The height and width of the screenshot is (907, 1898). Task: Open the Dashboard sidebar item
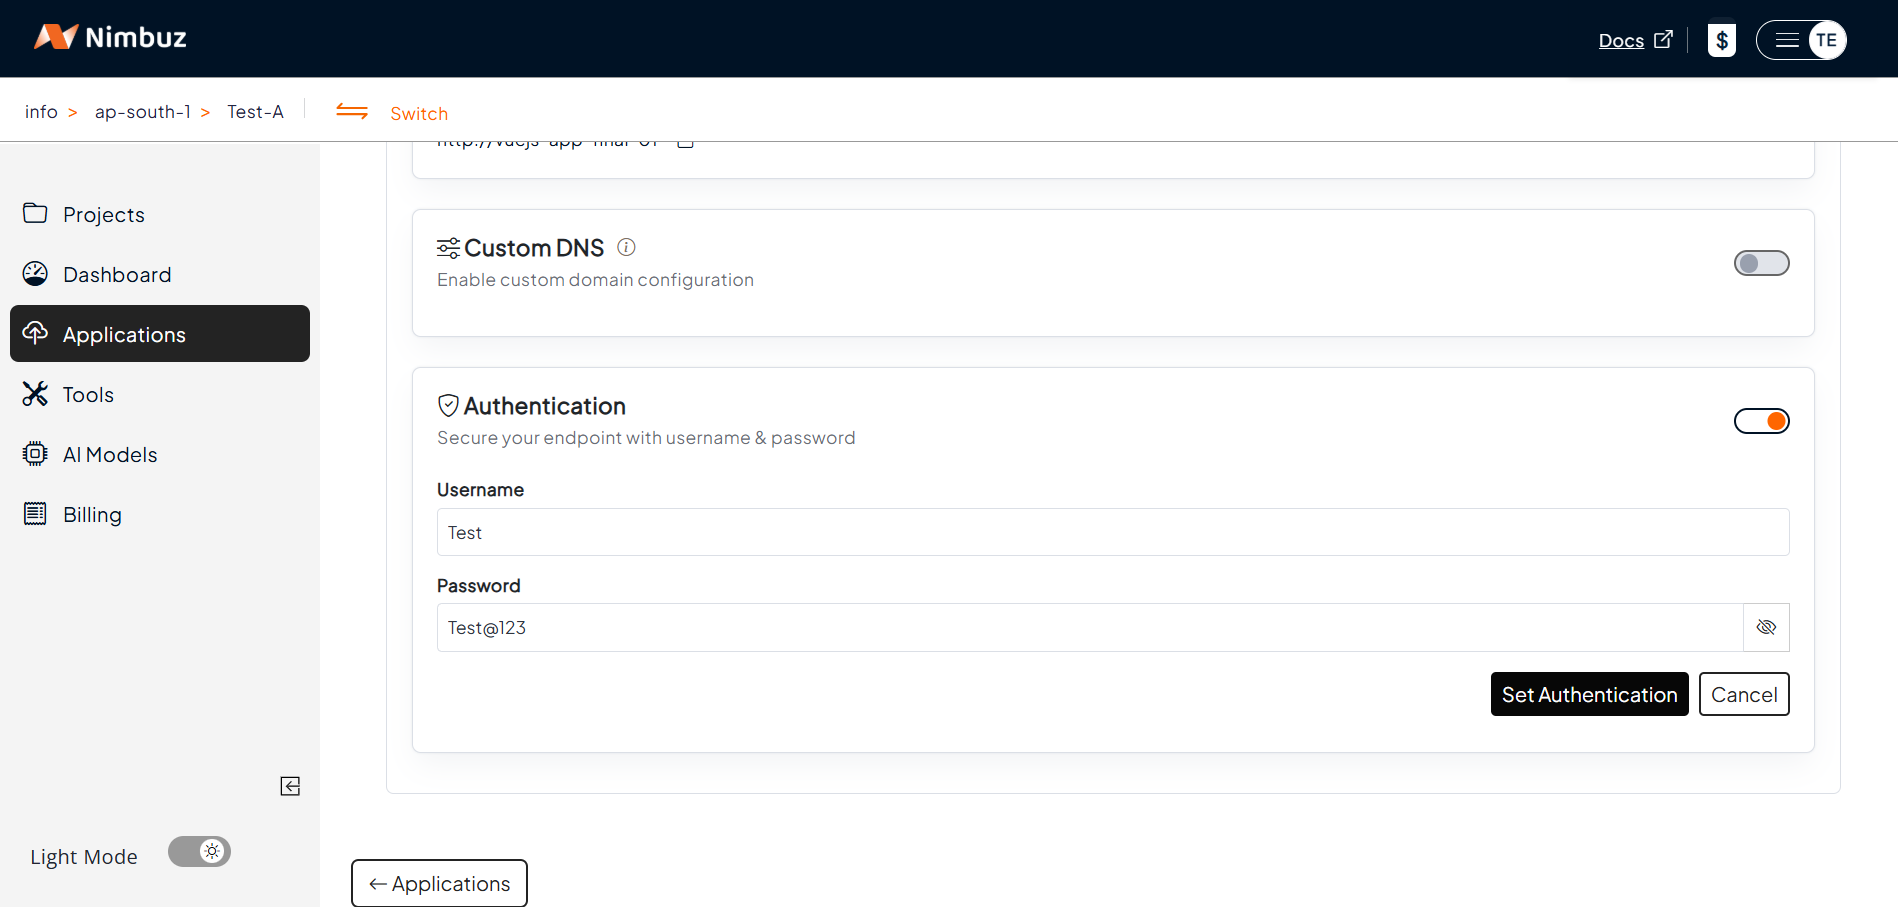click(x=117, y=275)
